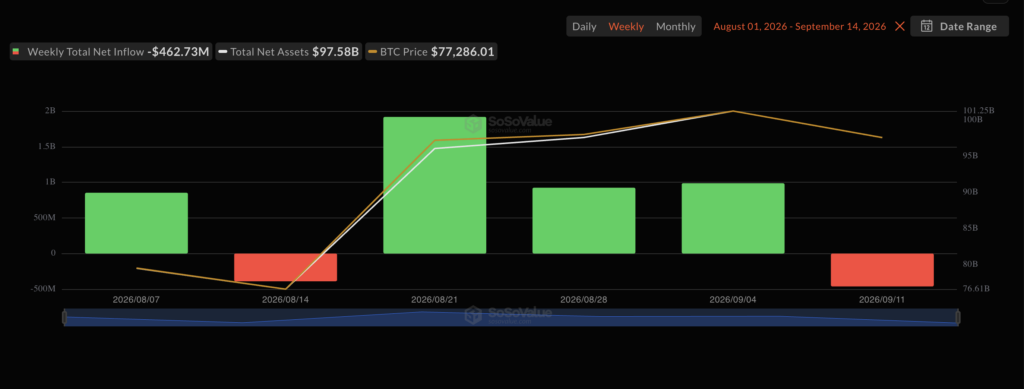Toggle the Weekly Total Net Inflow legend

110,52
